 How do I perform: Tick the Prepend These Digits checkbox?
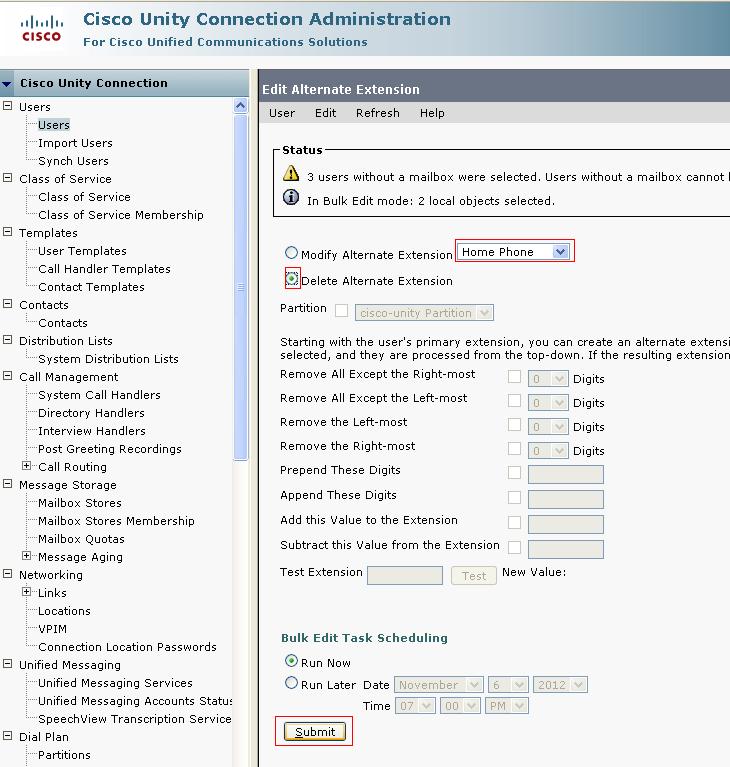tap(514, 472)
